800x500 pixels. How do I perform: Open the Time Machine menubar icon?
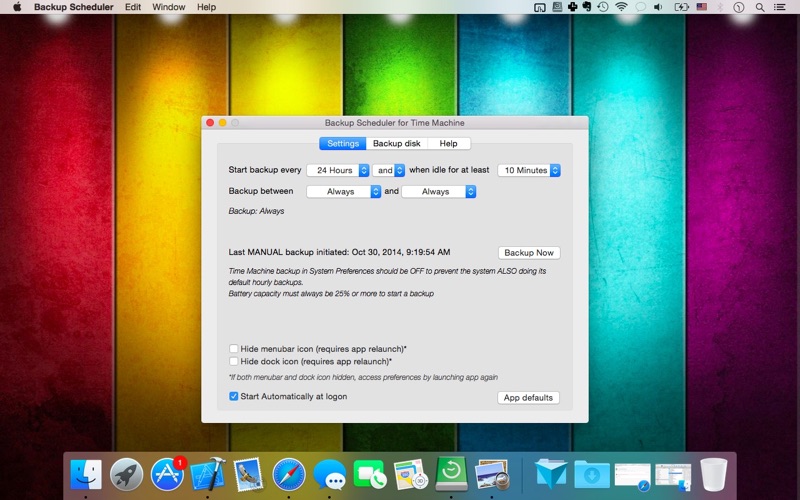point(603,7)
